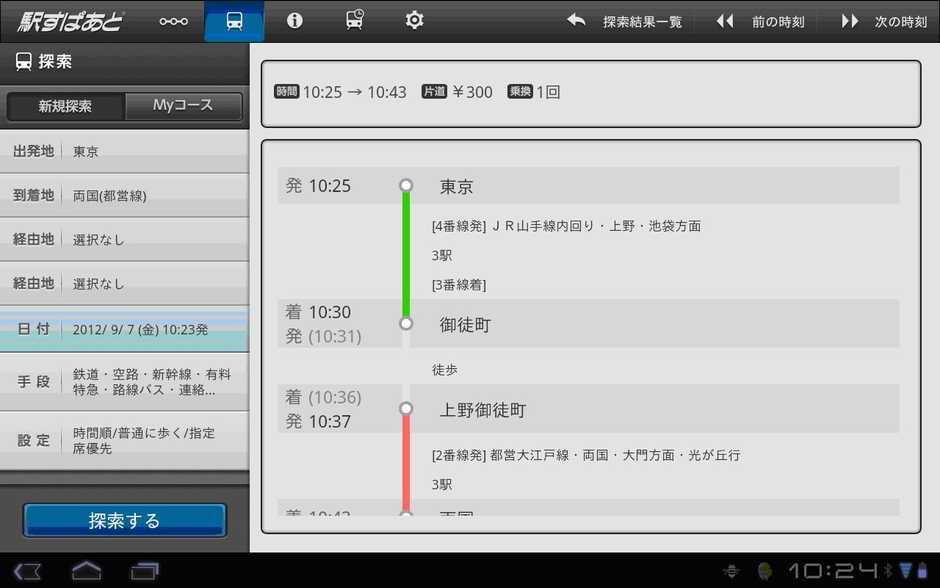Go back to 探索結果一覧 results list
940x588 pixels.
625,21
